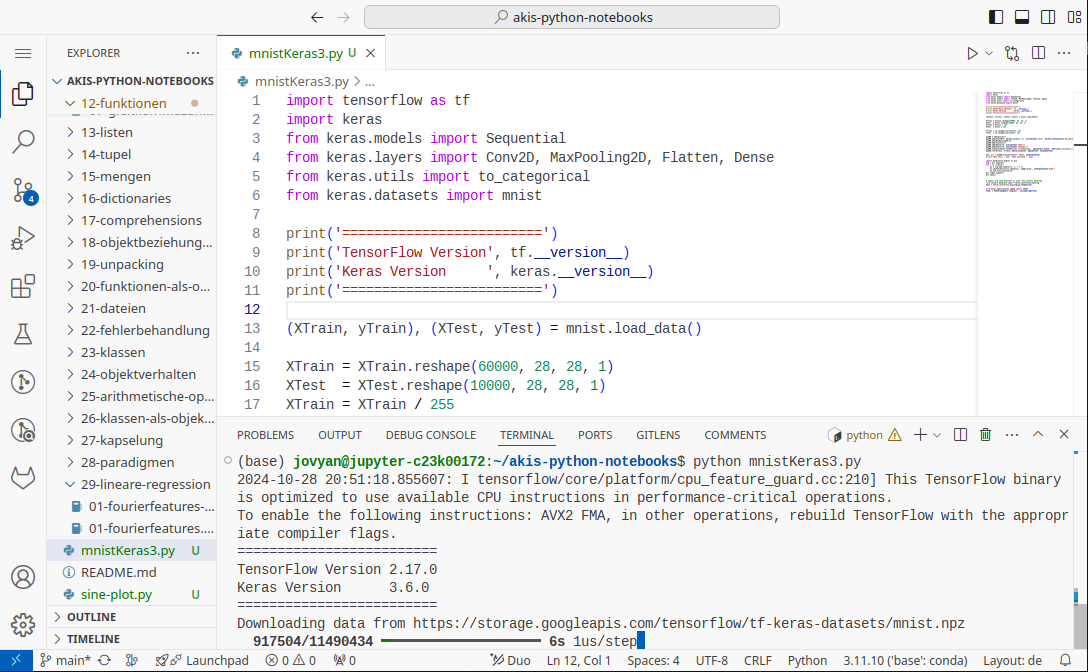The image size is (1088, 672).
Task: Open the Search view in activity bar
Action: [x=22, y=142]
